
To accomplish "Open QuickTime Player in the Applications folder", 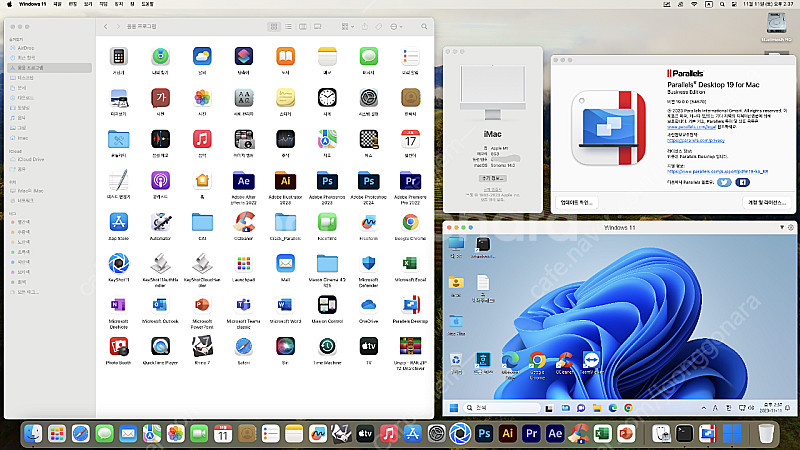I will (x=160, y=347).
